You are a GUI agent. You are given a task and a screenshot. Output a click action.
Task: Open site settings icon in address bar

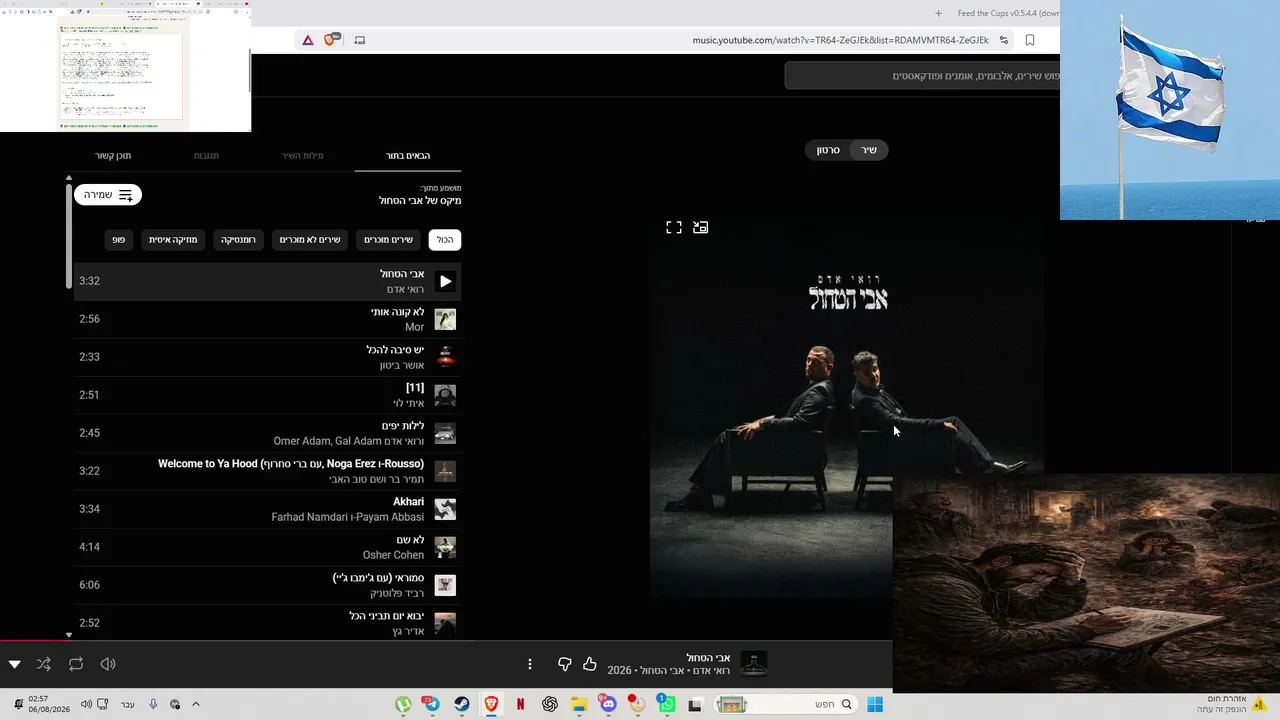(1004, 40)
